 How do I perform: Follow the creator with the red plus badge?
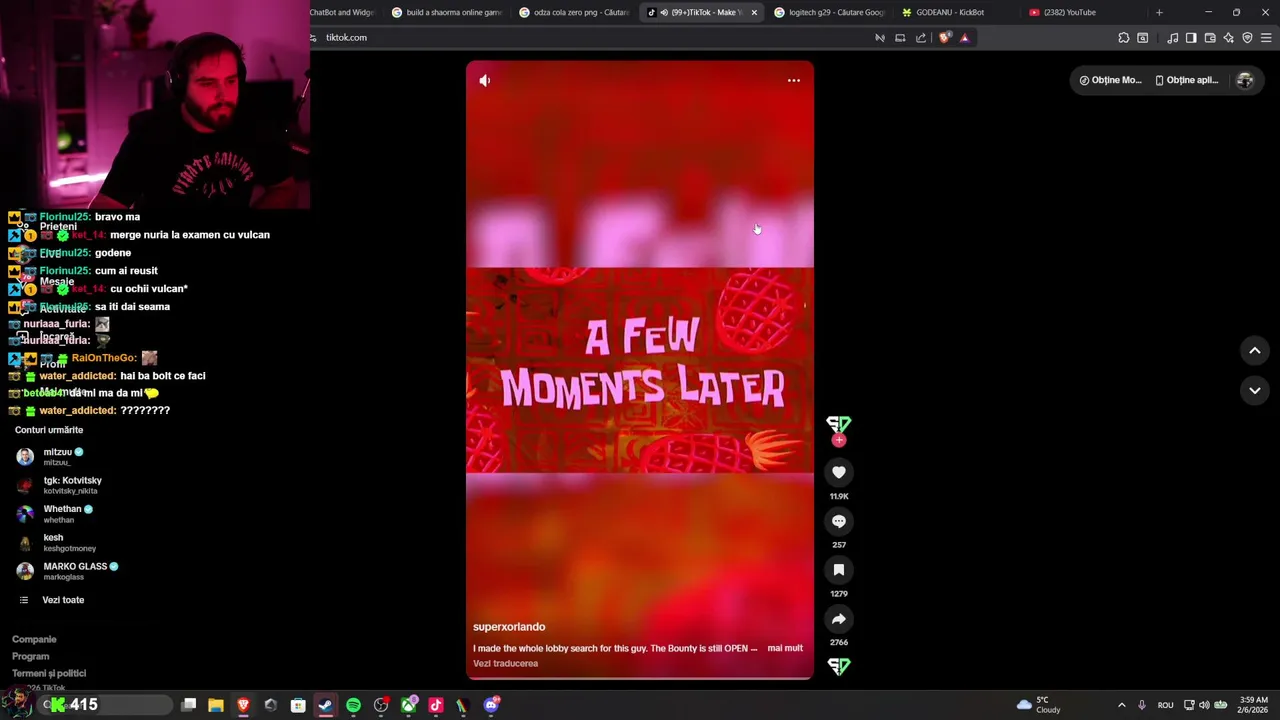coord(839,440)
